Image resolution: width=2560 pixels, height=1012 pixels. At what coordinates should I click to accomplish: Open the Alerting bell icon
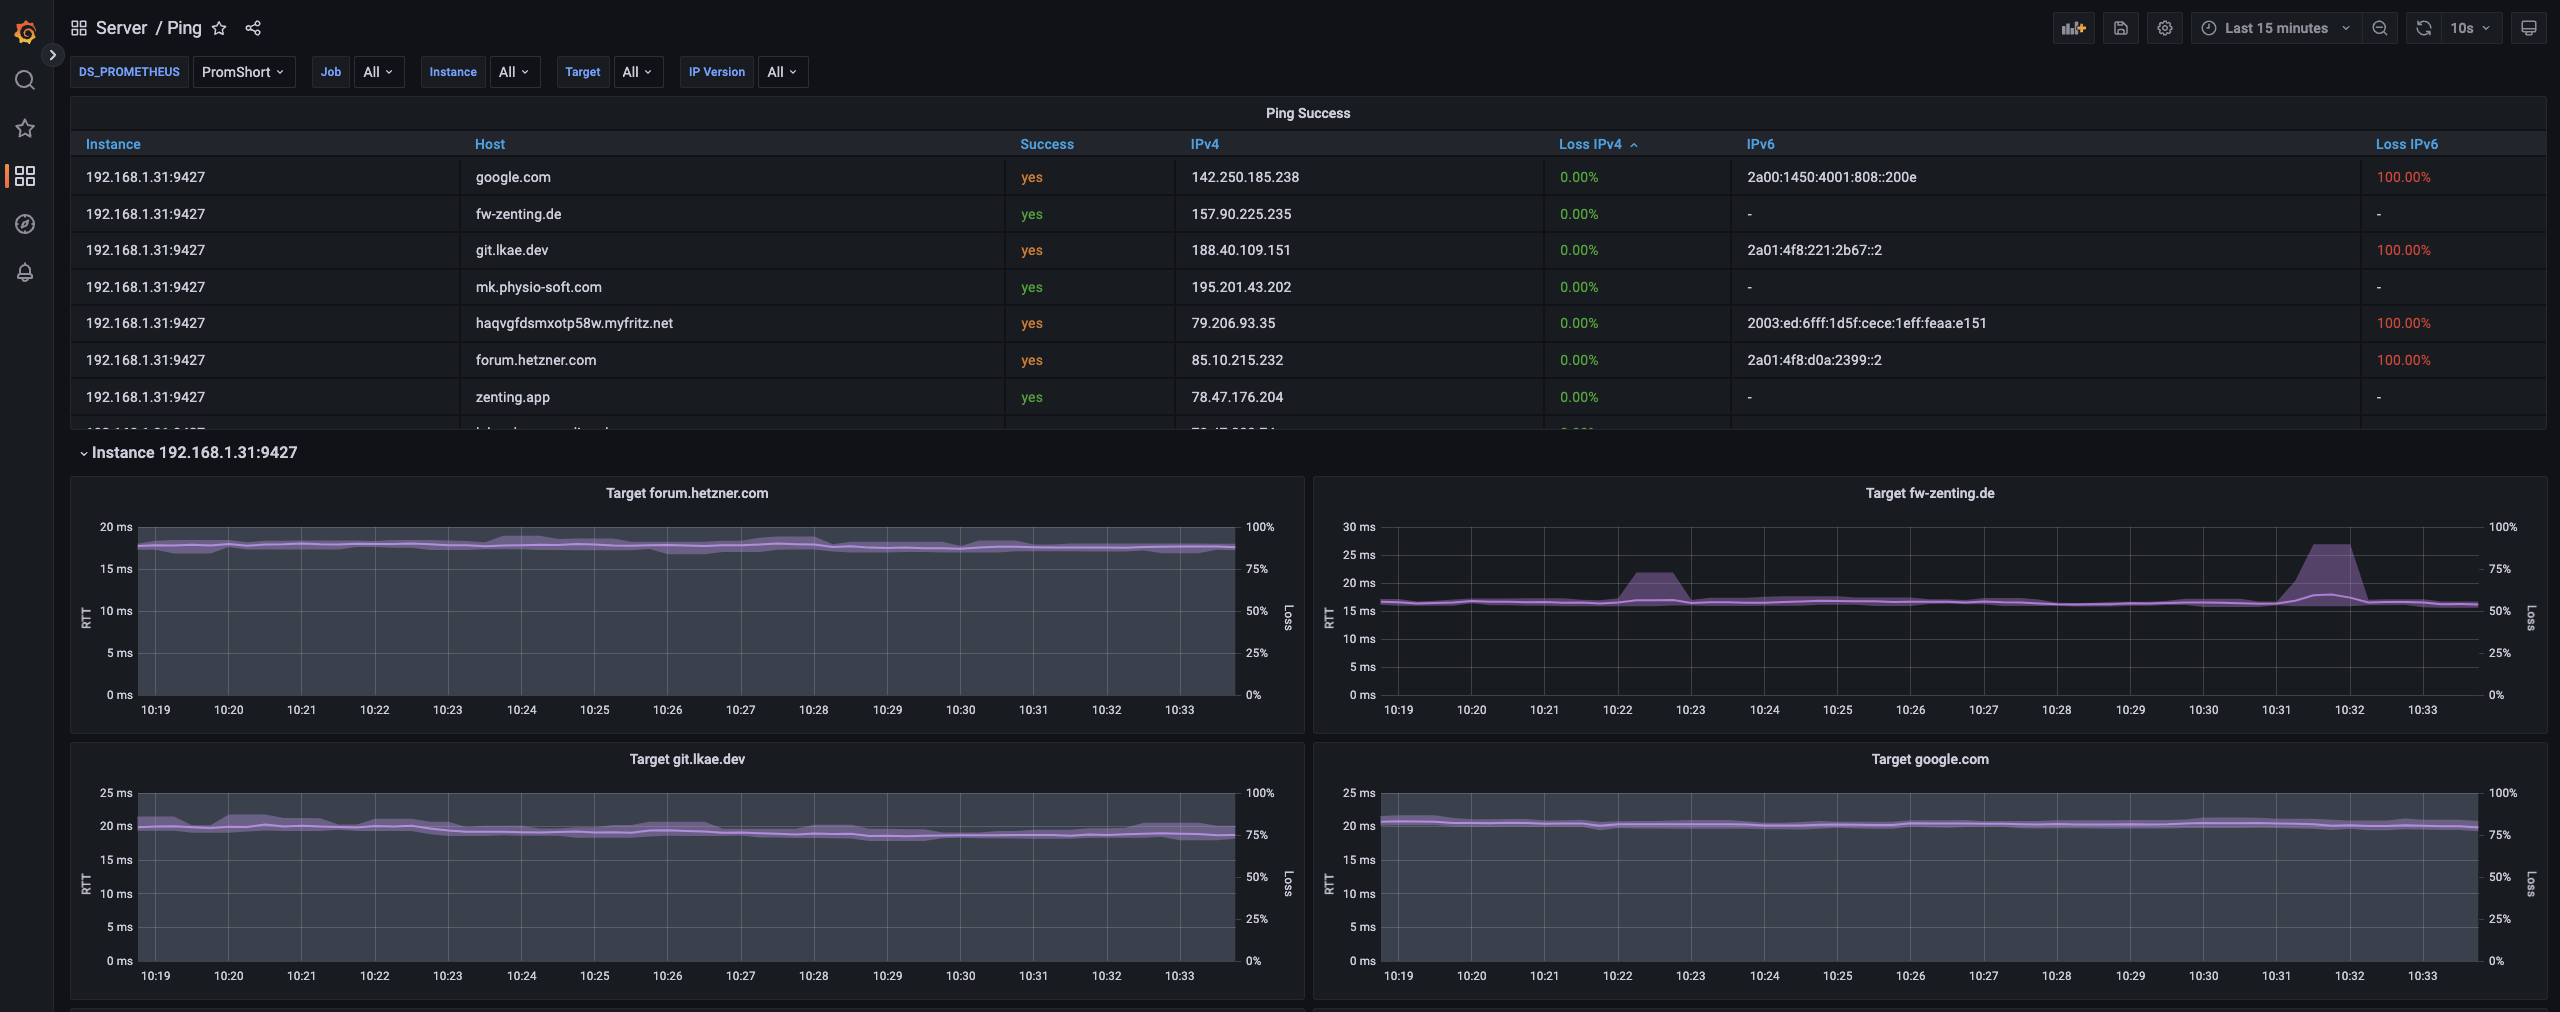25,272
